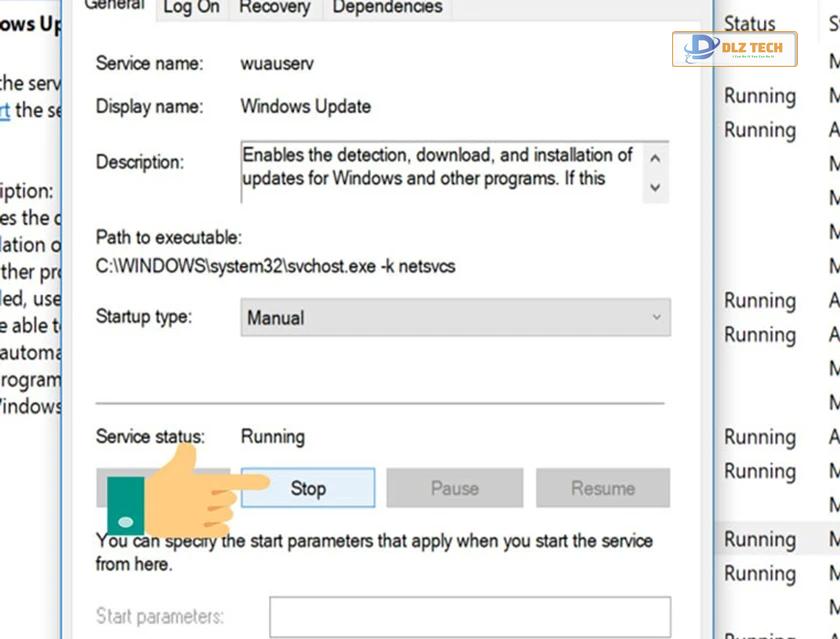Switch to the Log On tab
This screenshot has width=840, height=639.
coord(191,8)
